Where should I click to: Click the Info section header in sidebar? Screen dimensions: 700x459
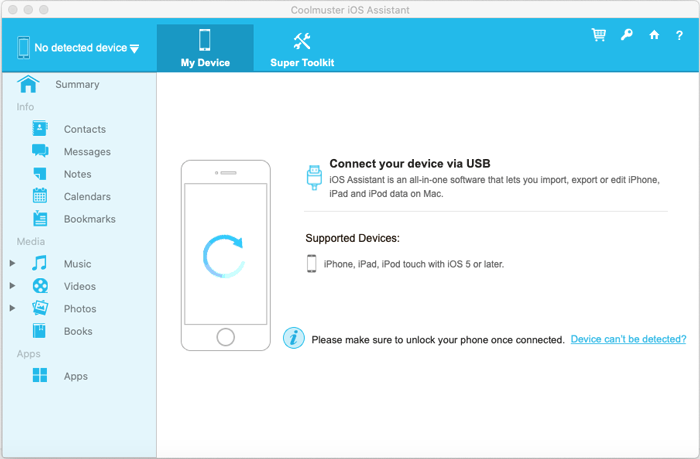[x=25, y=107]
